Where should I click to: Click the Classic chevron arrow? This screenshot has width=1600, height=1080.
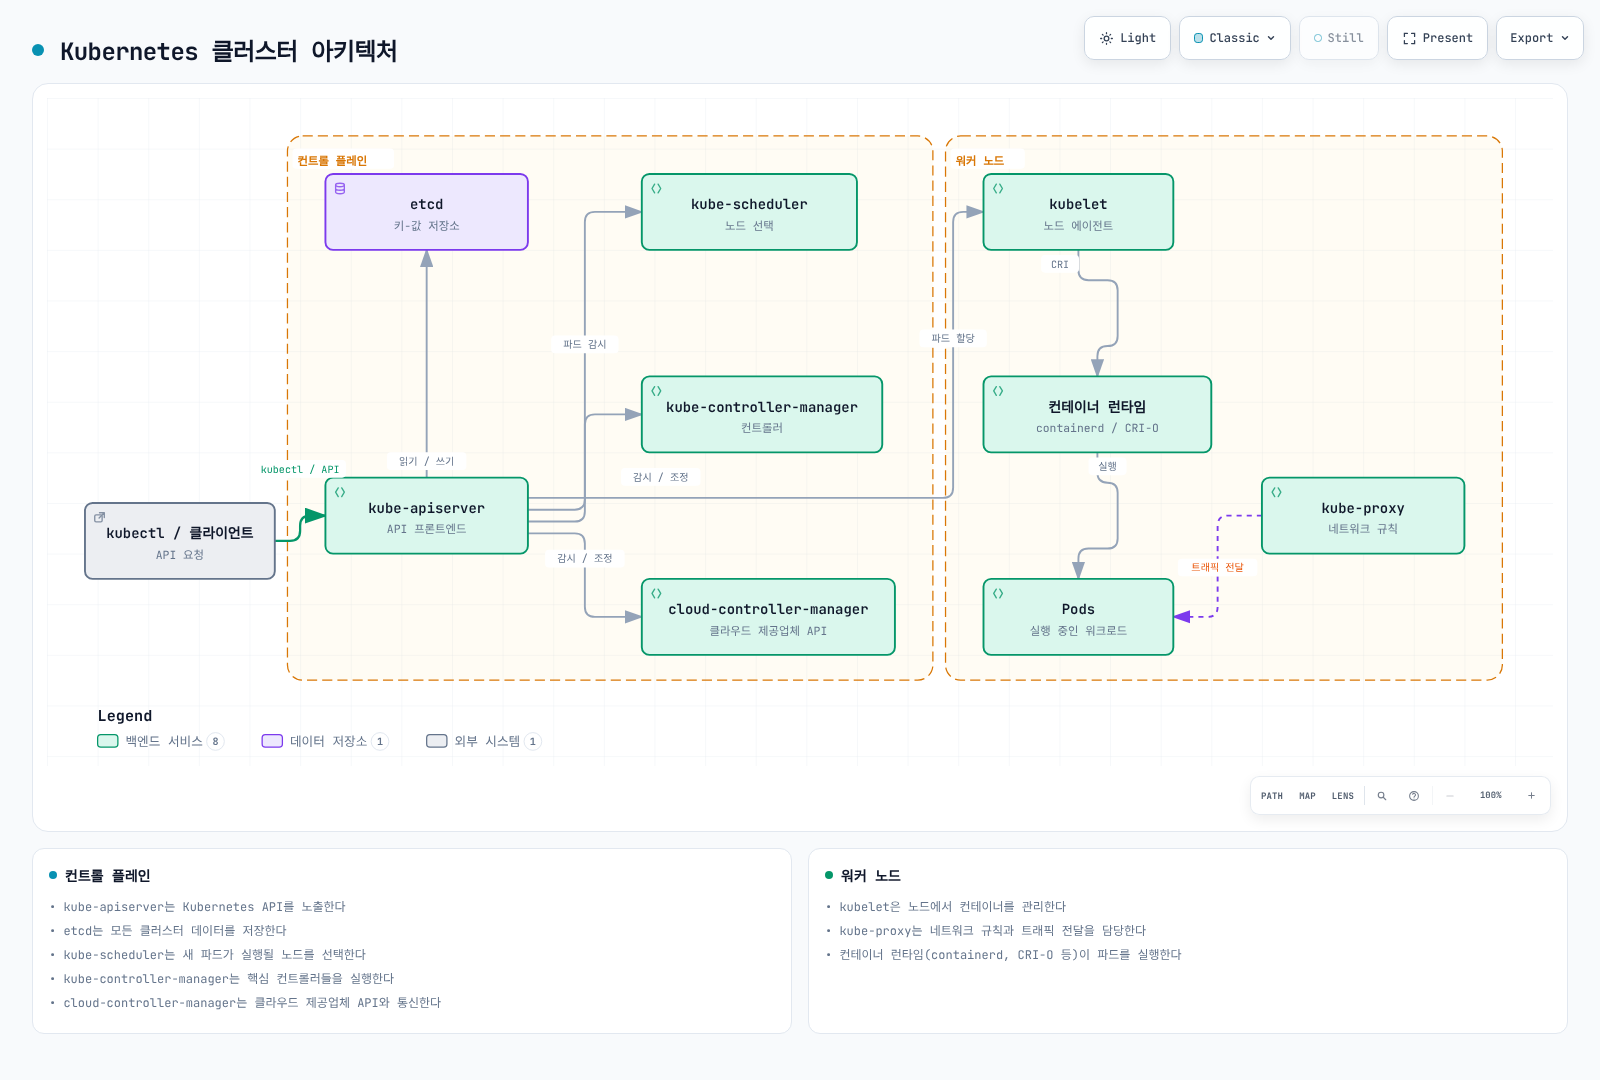coord(1271,38)
